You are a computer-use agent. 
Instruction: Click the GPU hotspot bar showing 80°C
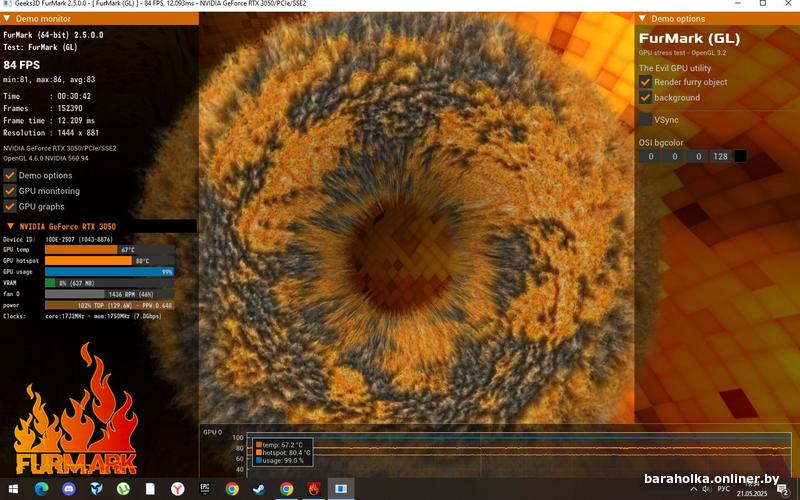click(110, 261)
